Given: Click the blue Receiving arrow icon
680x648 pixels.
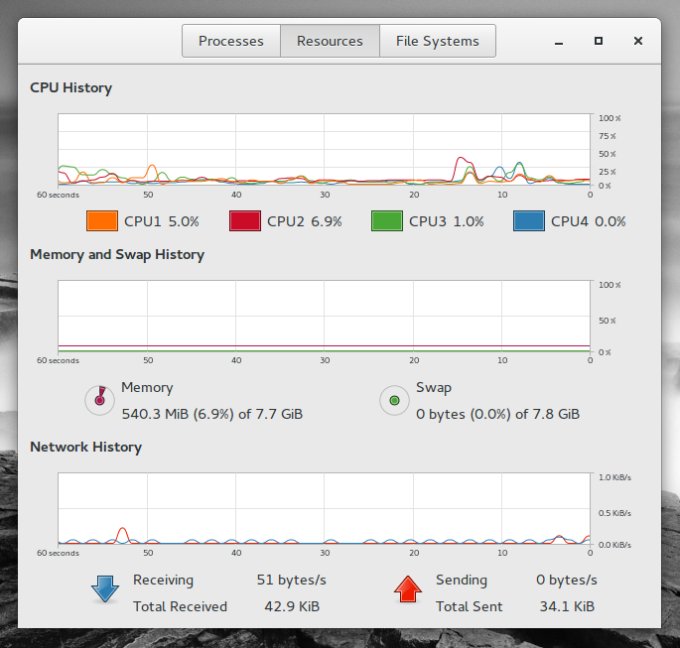Looking at the screenshot, I should (105, 589).
